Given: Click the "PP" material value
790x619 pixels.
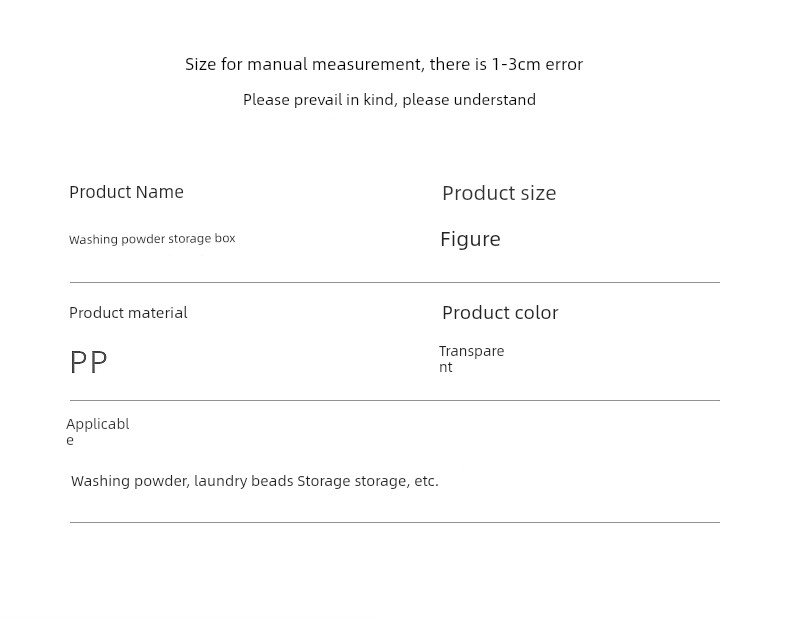Looking at the screenshot, I should click(88, 362).
